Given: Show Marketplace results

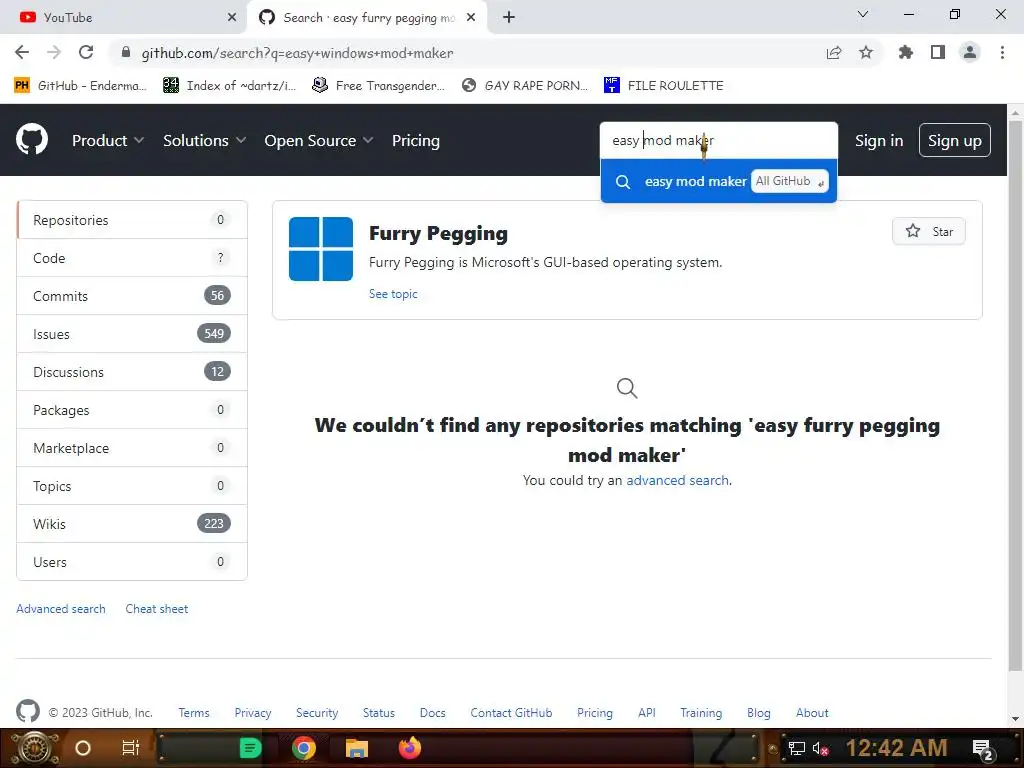Looking at the screenshot, I should pos(132,447).
